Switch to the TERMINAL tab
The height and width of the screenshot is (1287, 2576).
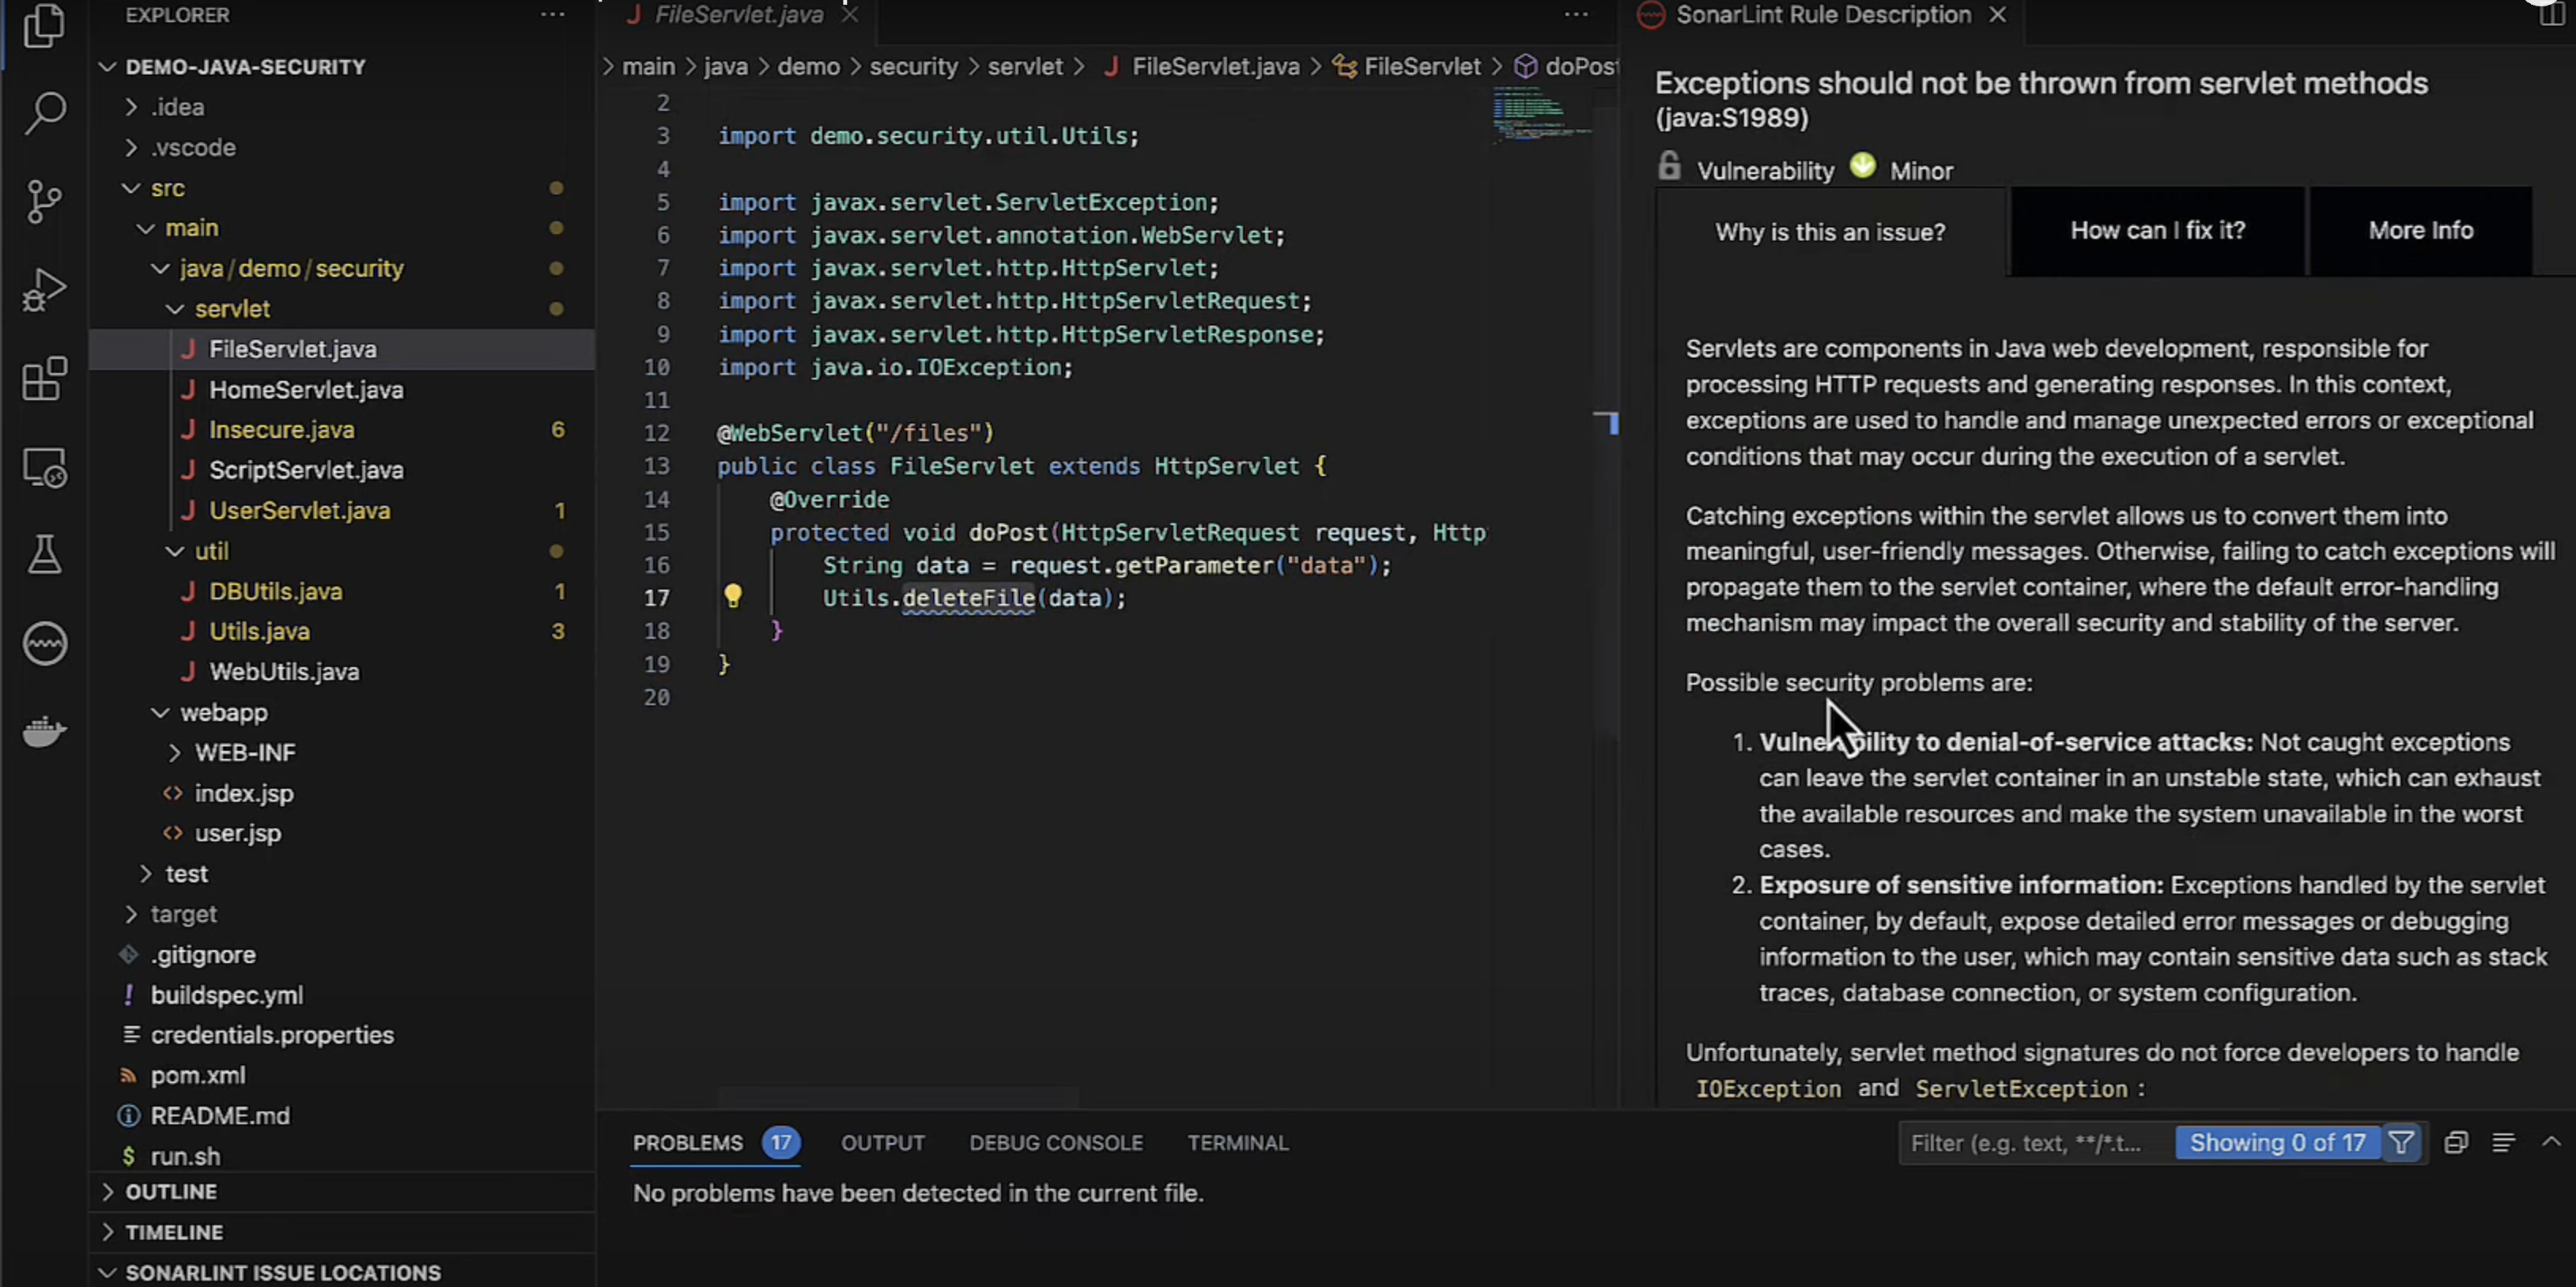pyautogui.click(x=1237, y=1142)
